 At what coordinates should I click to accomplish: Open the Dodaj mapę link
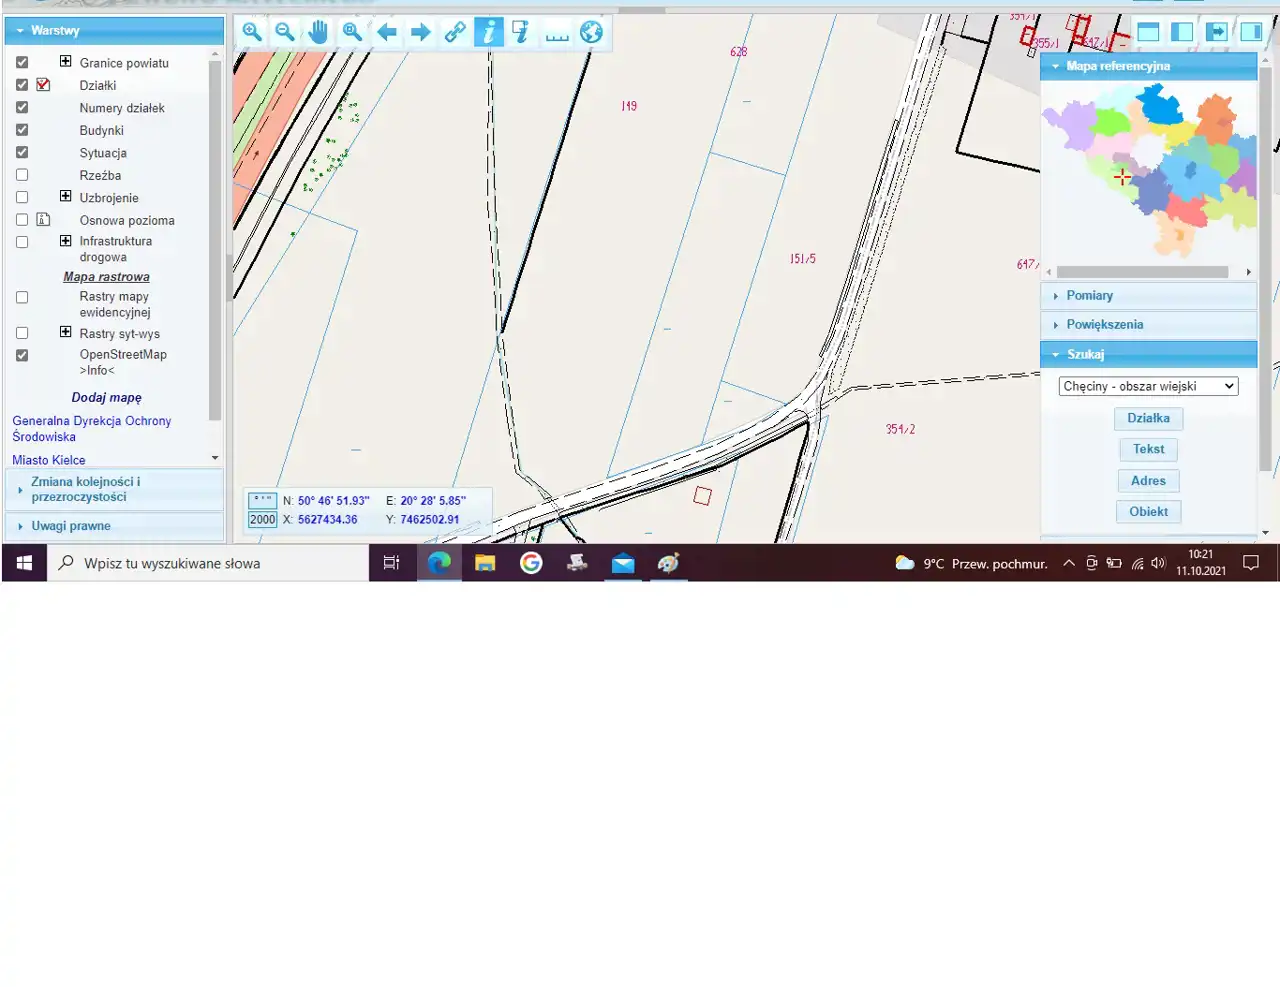[x=106, y=398]
